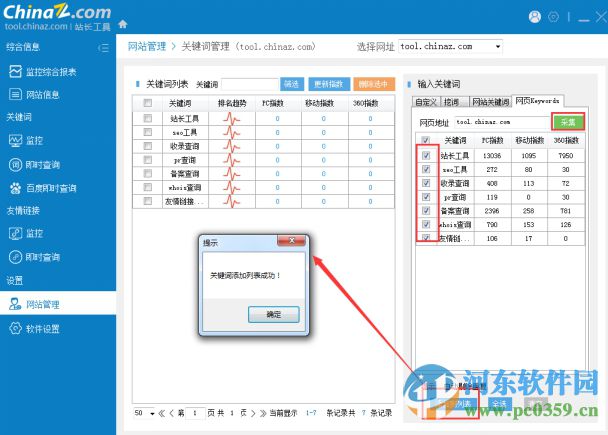
Task: View ranking trend chart for 站长工具
Action: [x=231, y=119]
